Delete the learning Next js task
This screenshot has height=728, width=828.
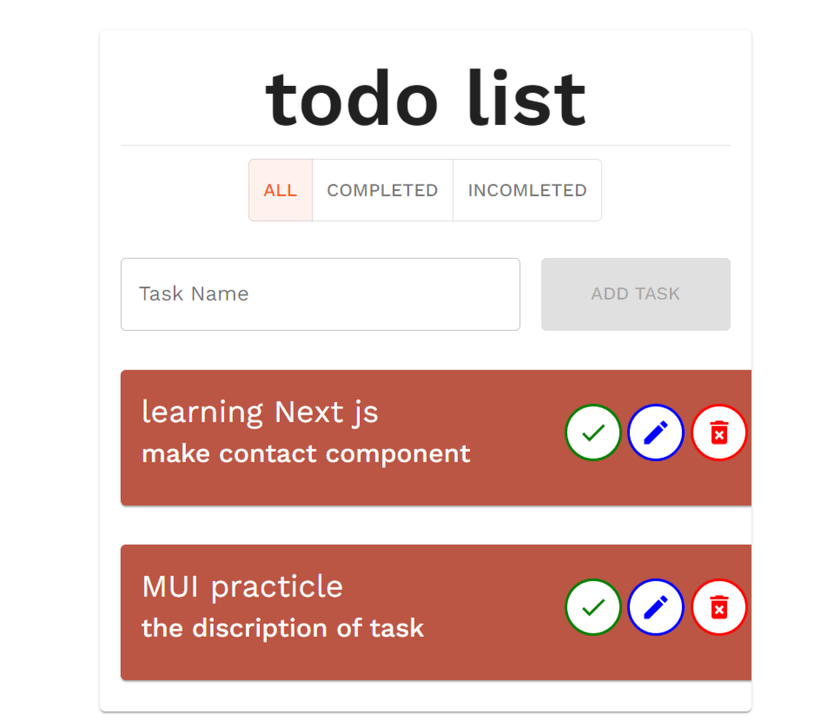pos(719,432)
